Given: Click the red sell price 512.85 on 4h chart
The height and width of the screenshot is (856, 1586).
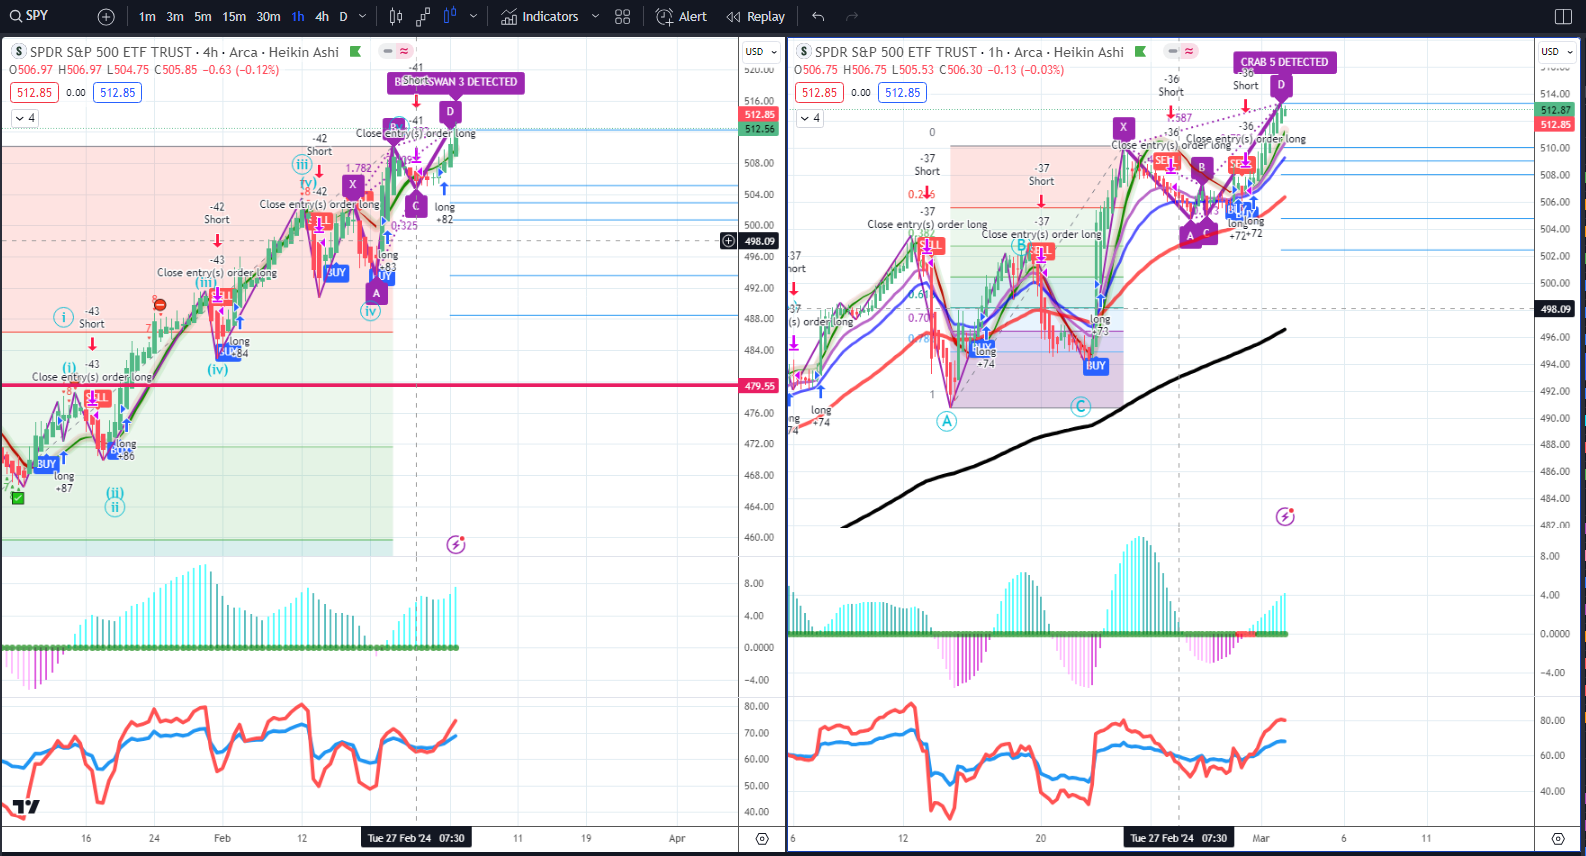Looking at the screenshot, I should click(x=34, y=93).
